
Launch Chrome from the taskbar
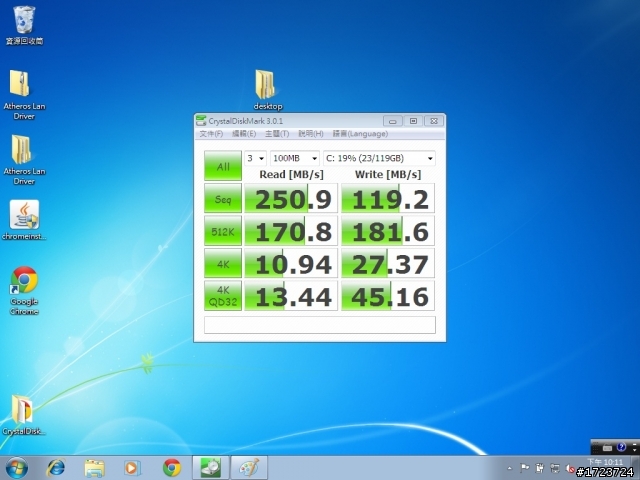point(172,468)
